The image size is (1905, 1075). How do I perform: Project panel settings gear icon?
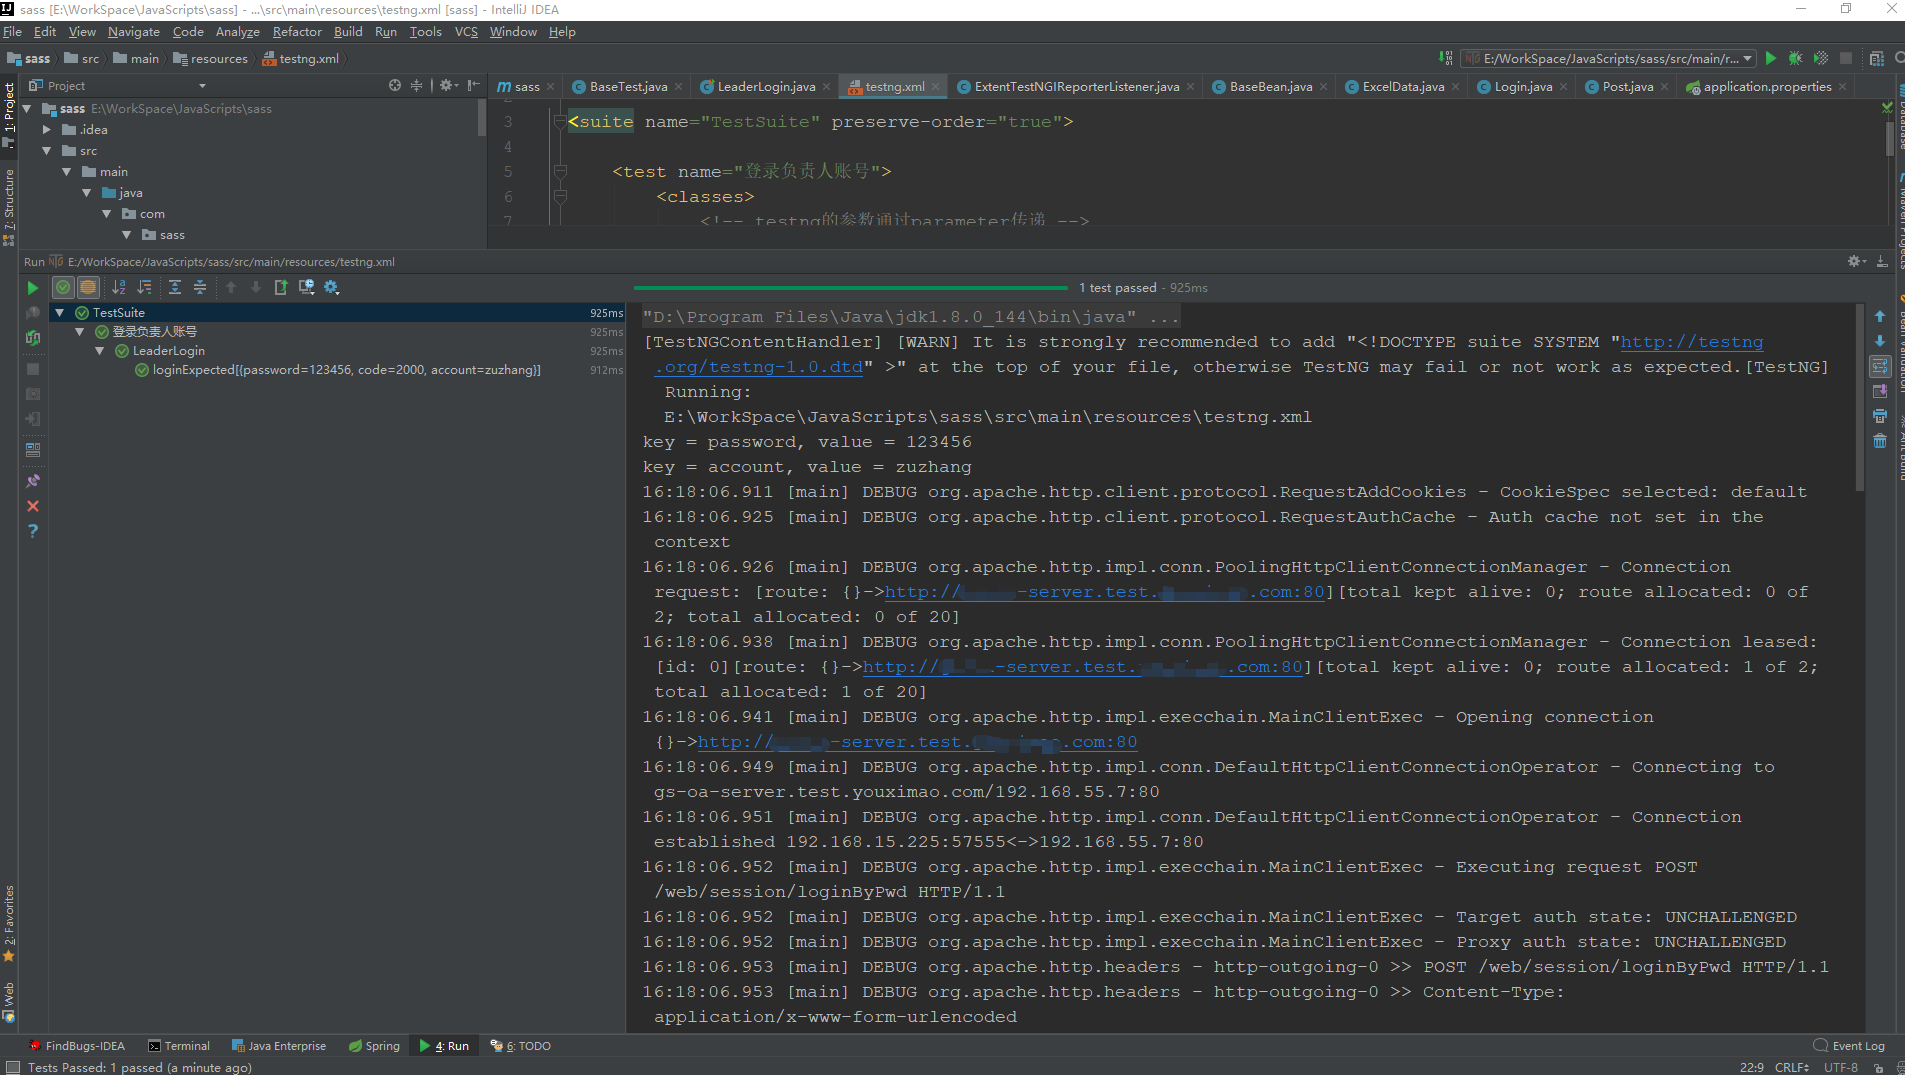pos(447,86)
